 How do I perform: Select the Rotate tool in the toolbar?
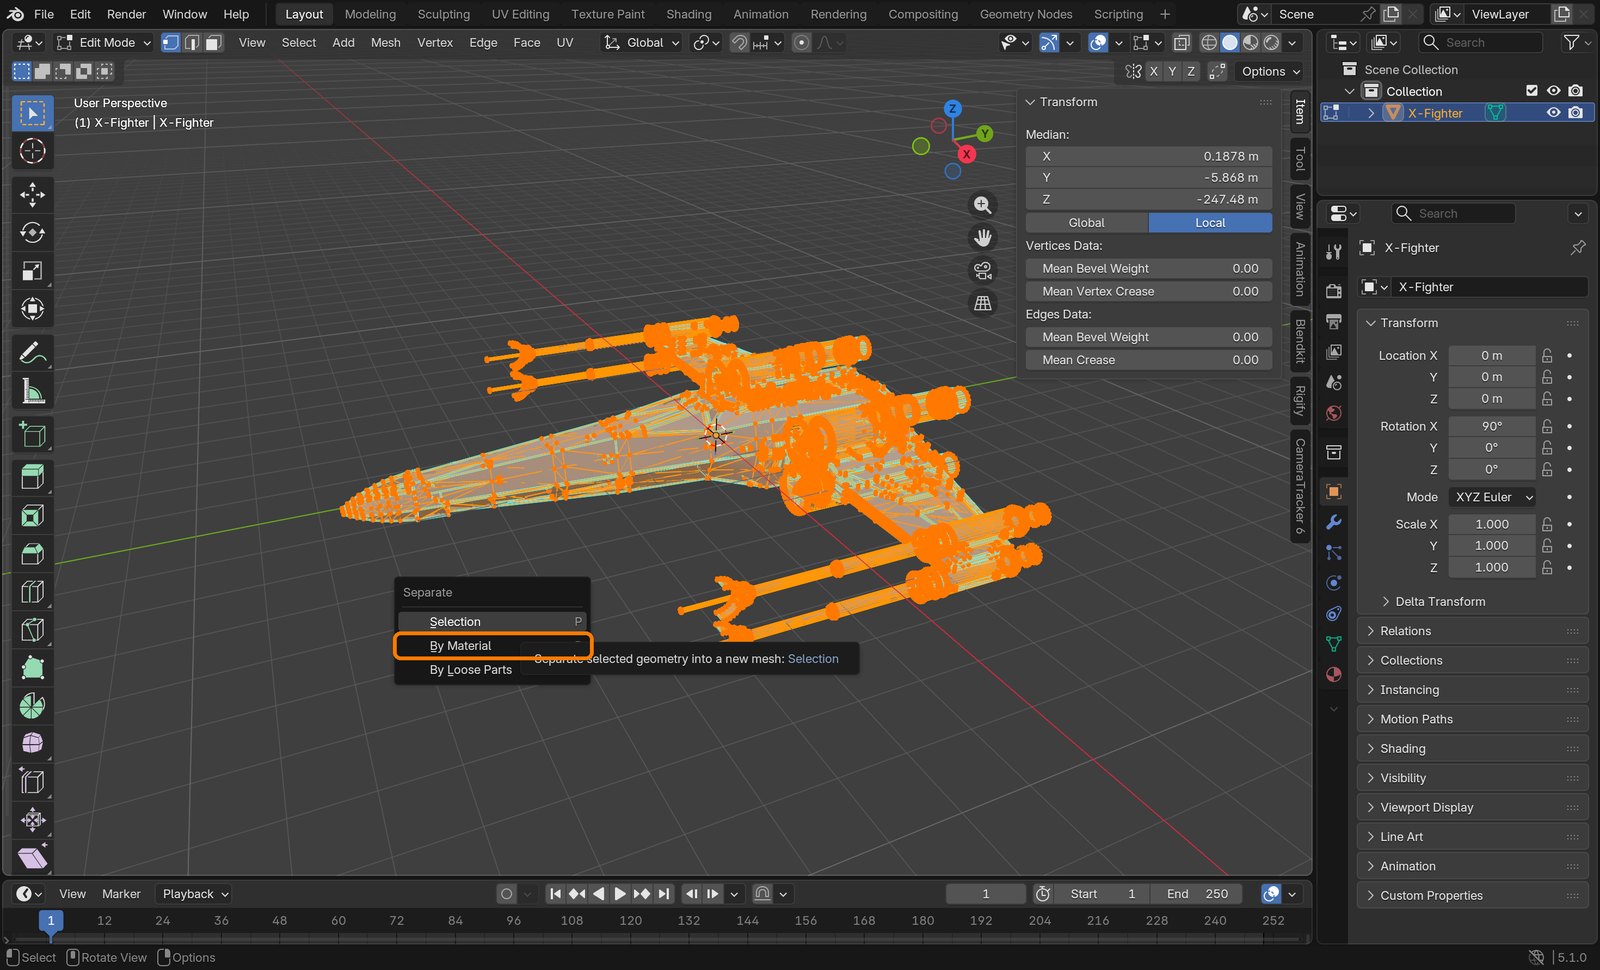click(x=32, y=232)
